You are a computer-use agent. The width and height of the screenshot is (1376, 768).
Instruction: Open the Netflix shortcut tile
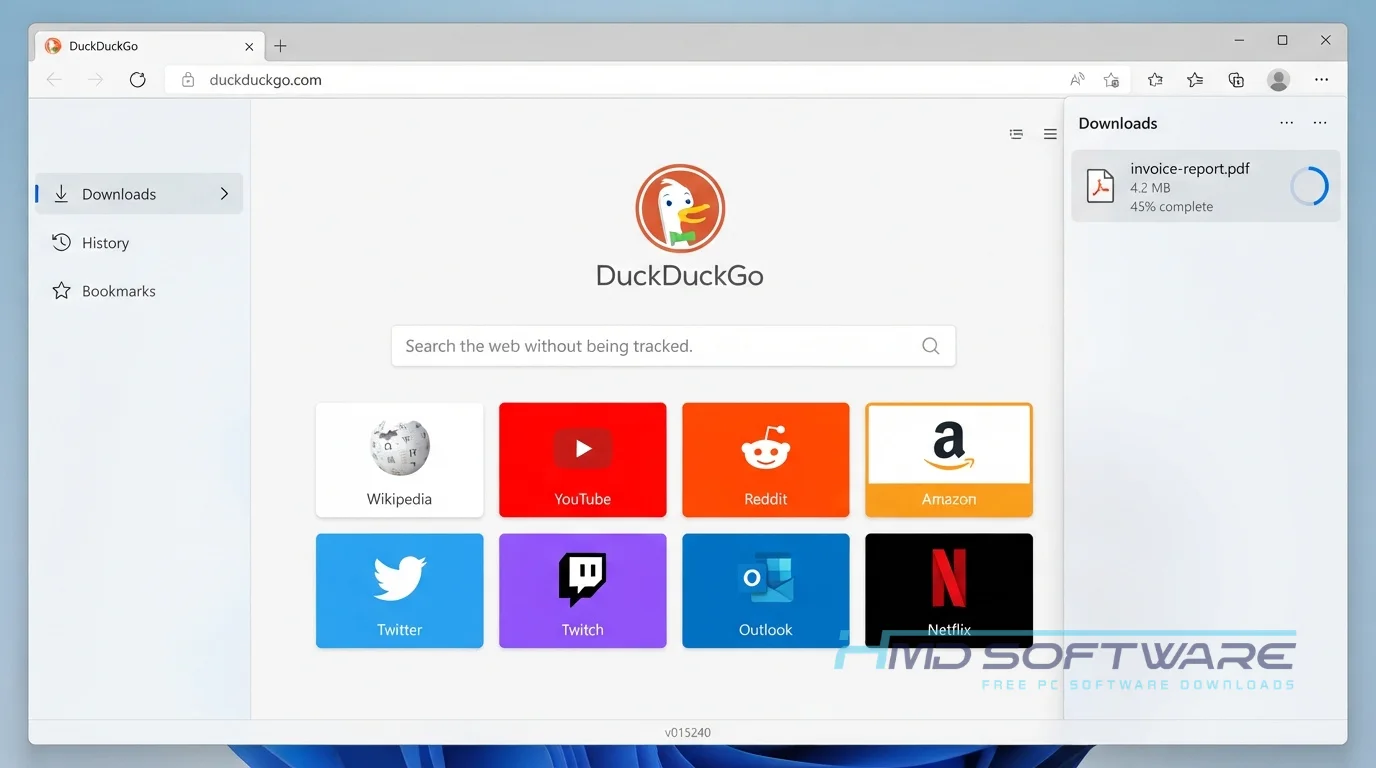tap(949, 591)
